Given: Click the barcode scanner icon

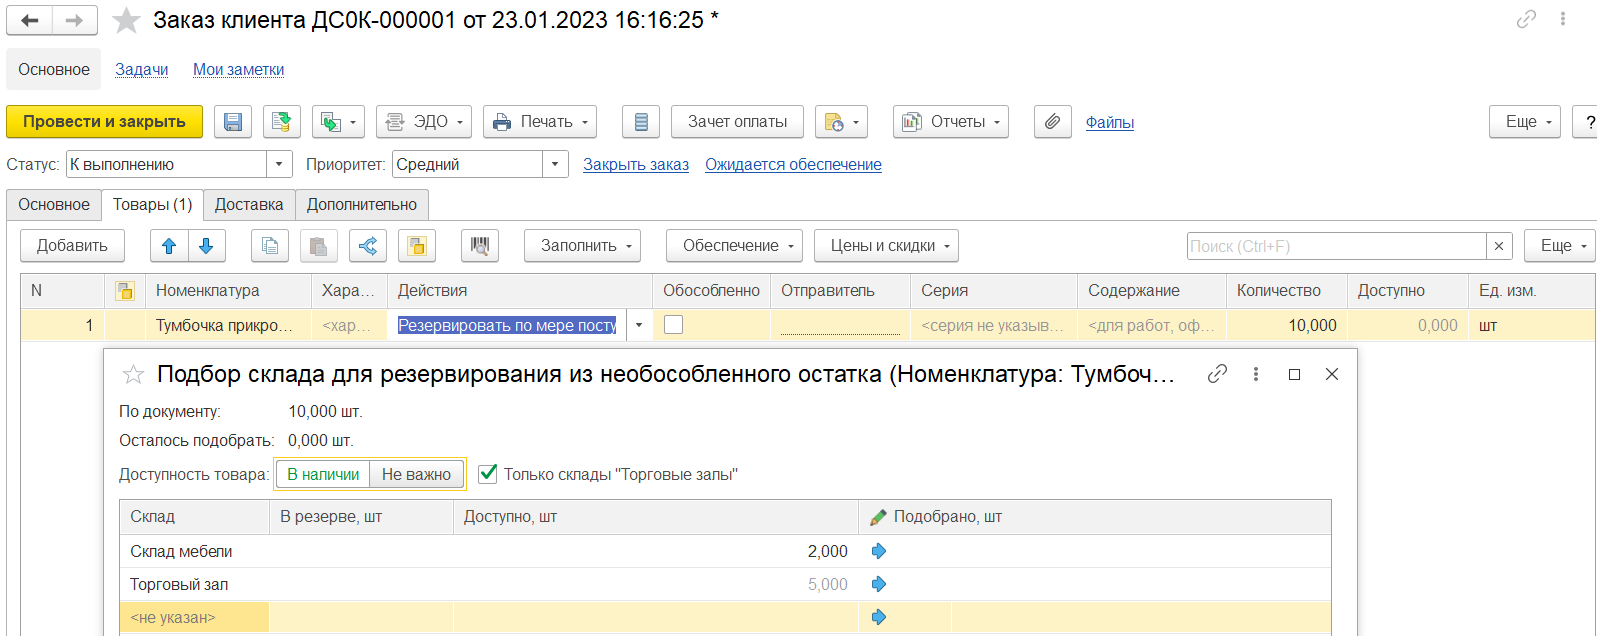Looking at the screenshot, I should 480,246.
